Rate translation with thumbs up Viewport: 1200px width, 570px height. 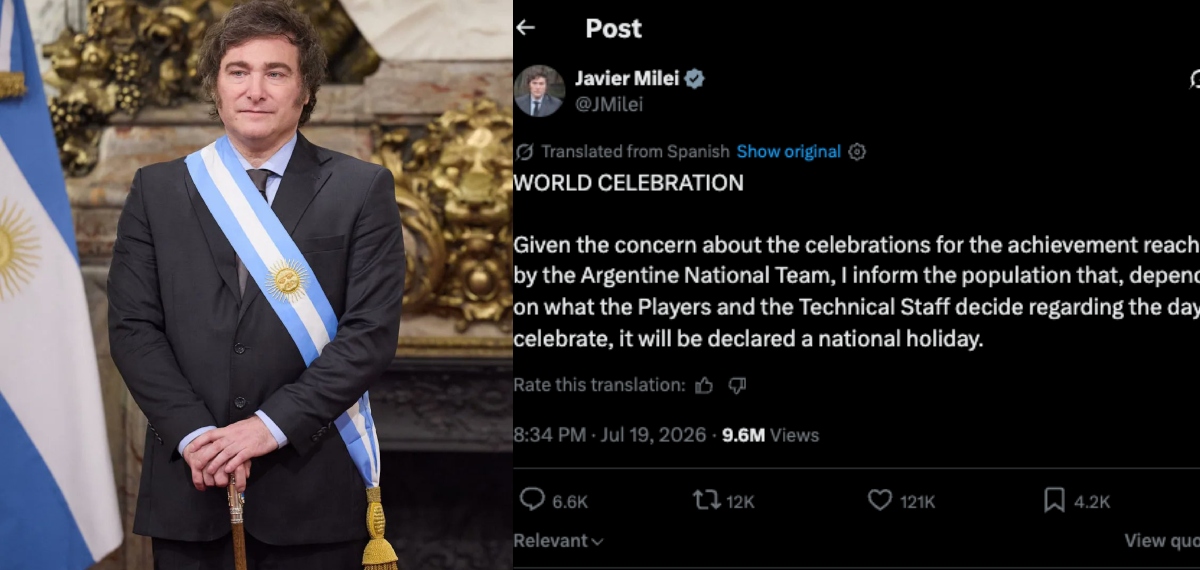click(704, 385)
